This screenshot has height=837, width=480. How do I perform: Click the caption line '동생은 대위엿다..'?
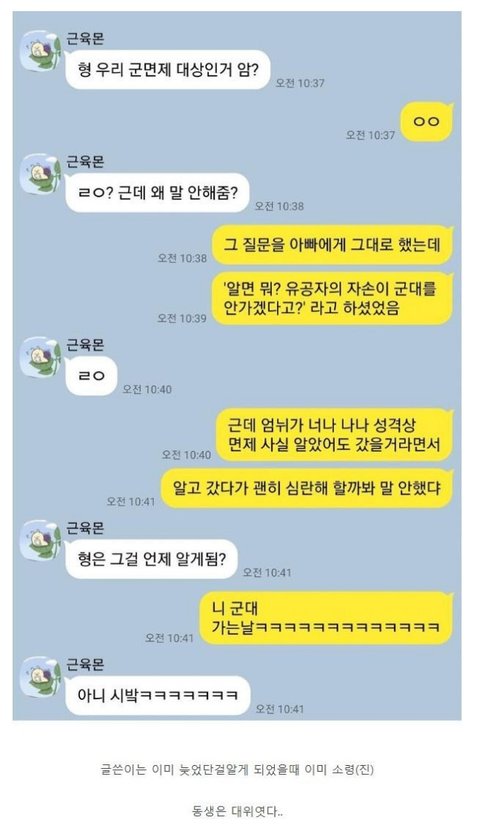pos(237,812)
